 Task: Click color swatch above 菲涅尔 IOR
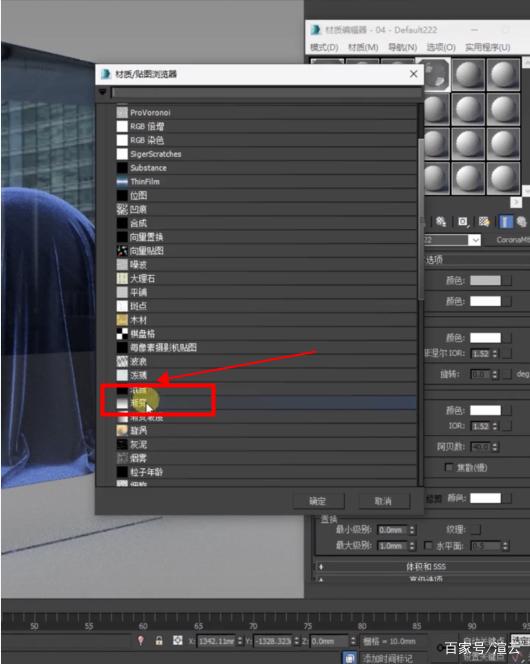[485, 338]
